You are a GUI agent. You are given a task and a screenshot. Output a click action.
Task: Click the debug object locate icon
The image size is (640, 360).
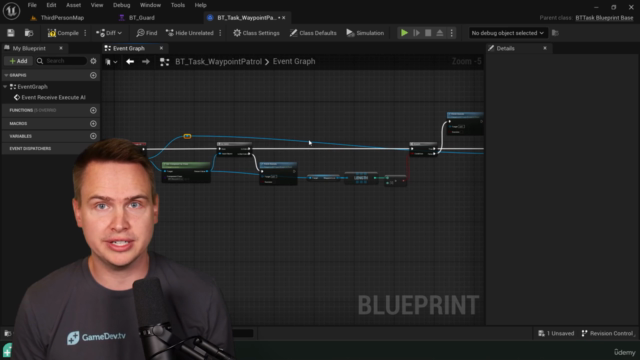coord(555,33)
